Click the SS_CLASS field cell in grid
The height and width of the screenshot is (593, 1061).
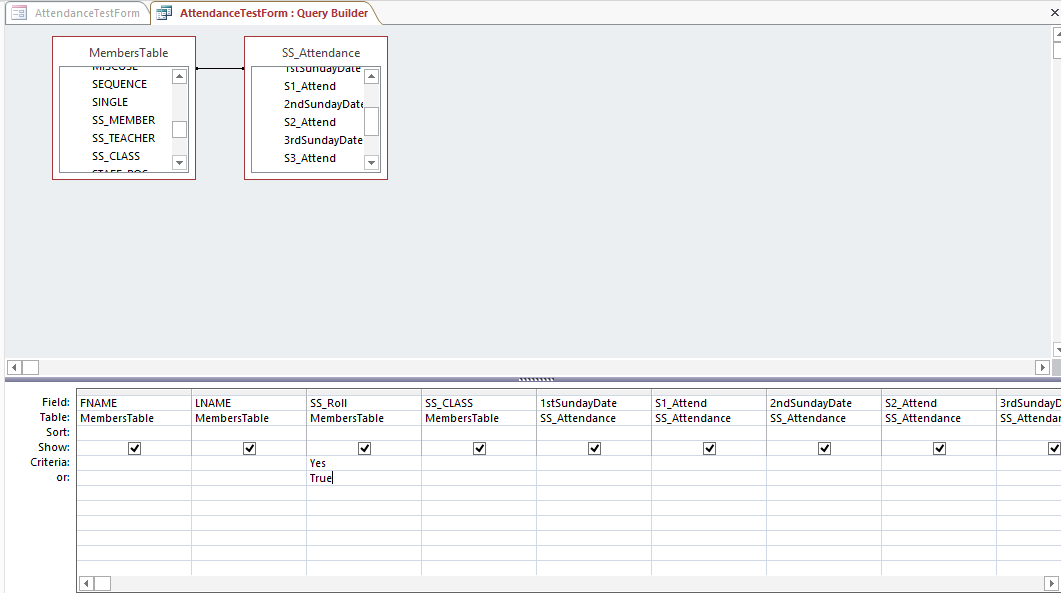tap(479, 403)
